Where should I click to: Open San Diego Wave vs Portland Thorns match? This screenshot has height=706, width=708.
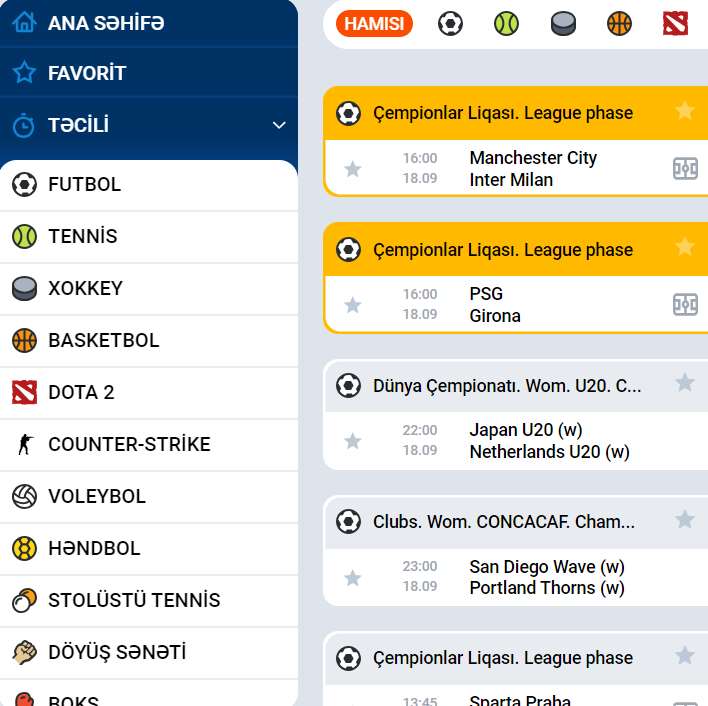click(x=516, y=577)
